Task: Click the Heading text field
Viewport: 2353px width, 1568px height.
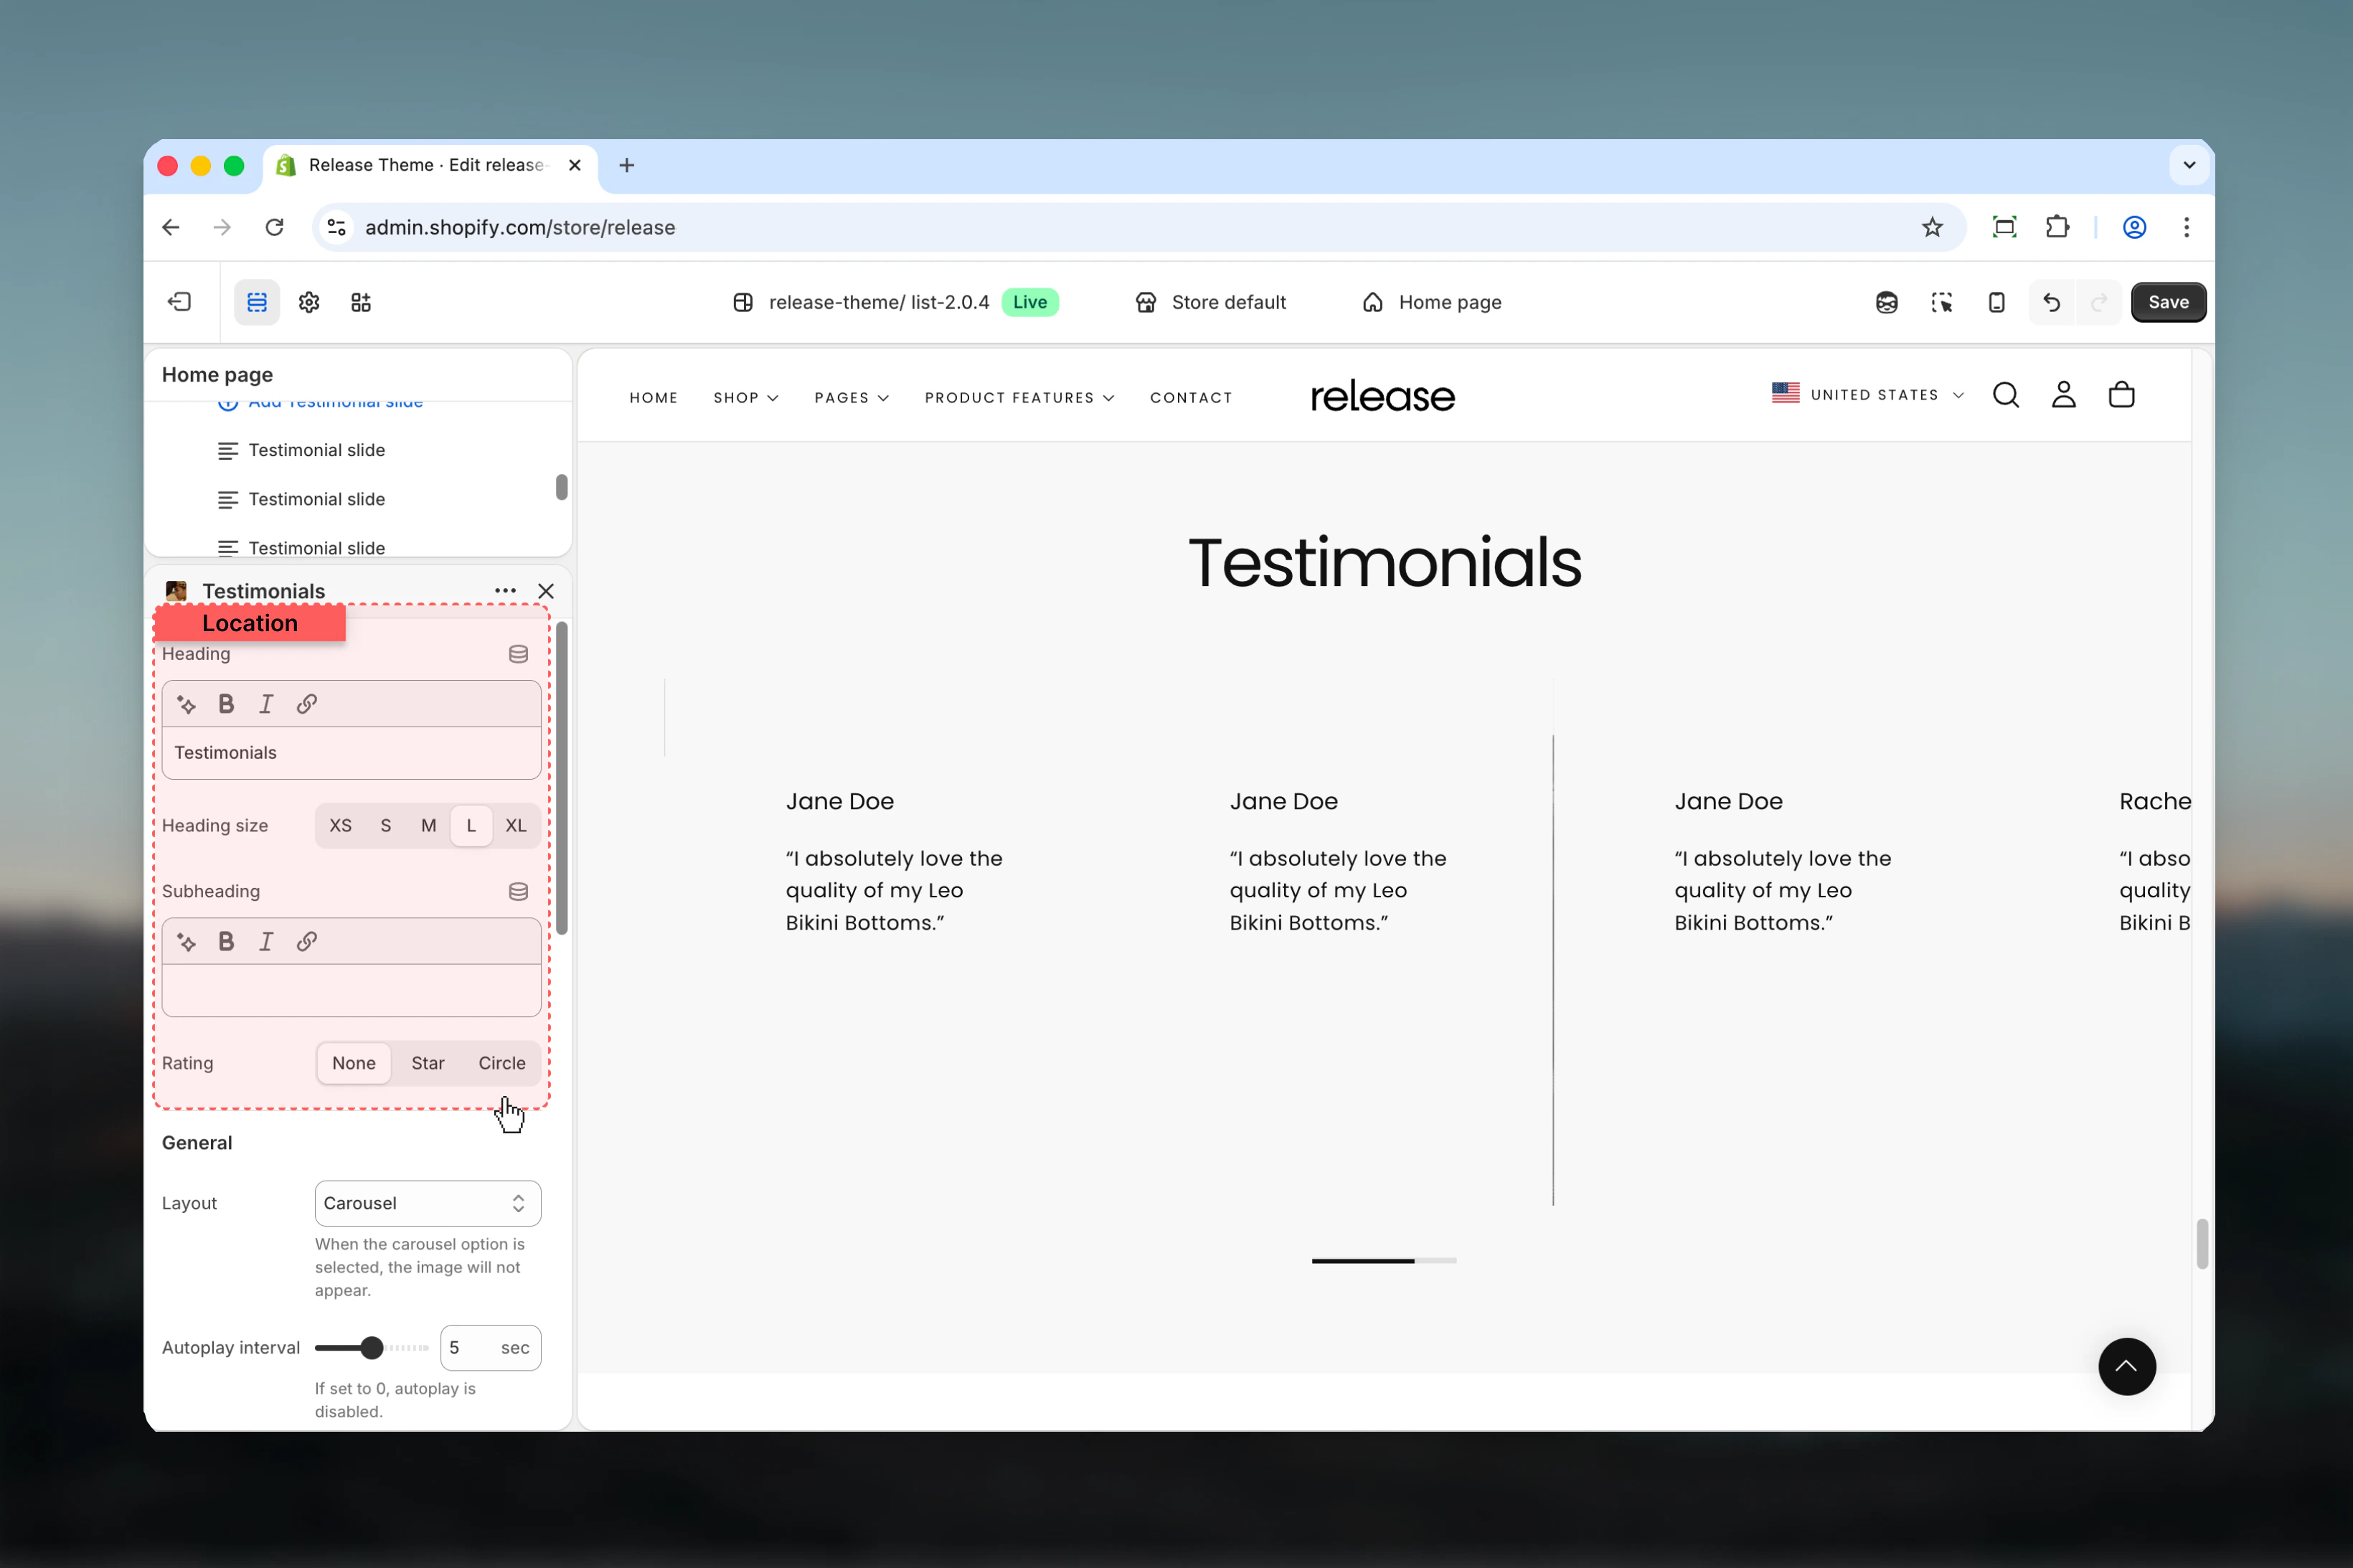Action: [351, 753]
